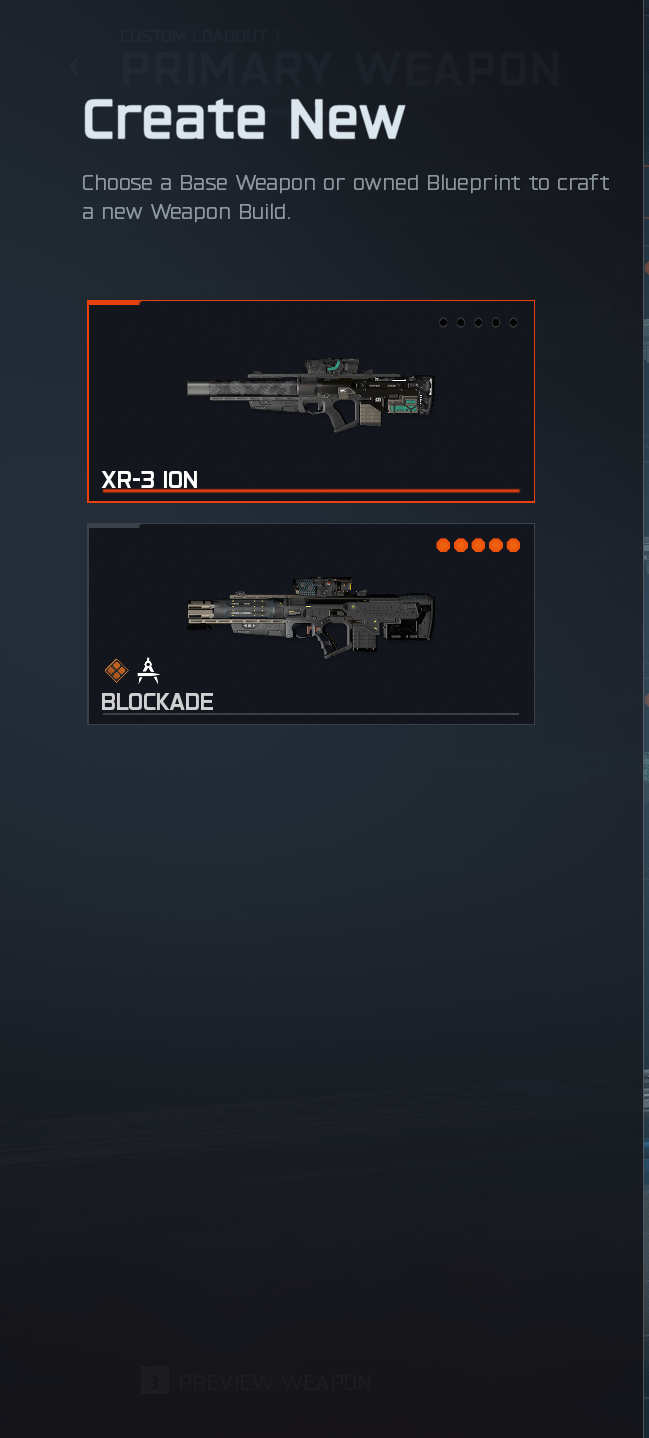Screen dimensions: 649x1438
Task: Click the PREVIEW WEAPON button
Action: click(256, 1382)
